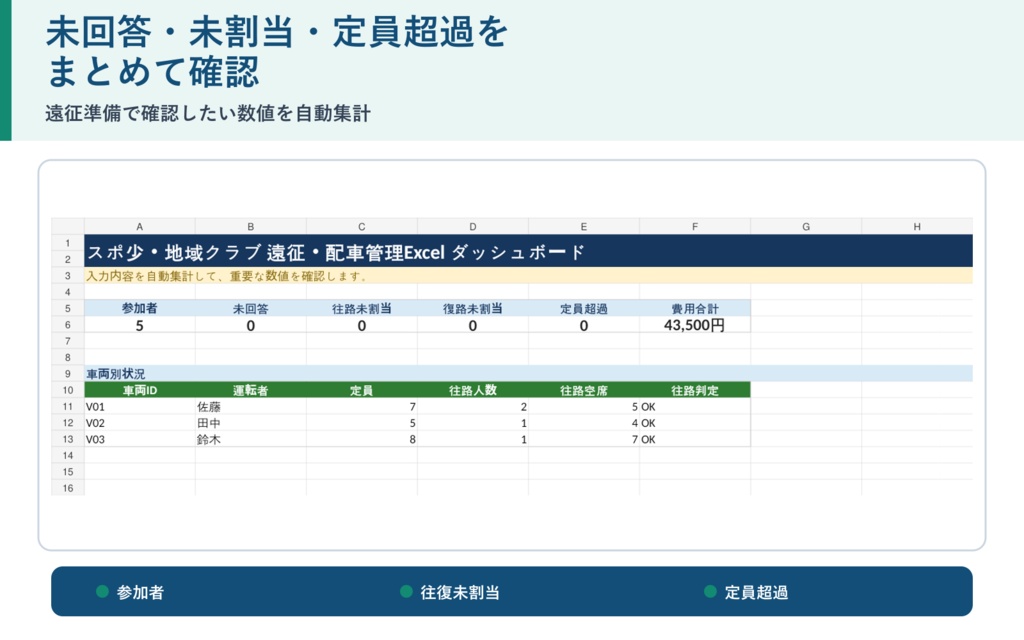
Task: Click the 車両ID column header cell
Action: coord(140,390)
